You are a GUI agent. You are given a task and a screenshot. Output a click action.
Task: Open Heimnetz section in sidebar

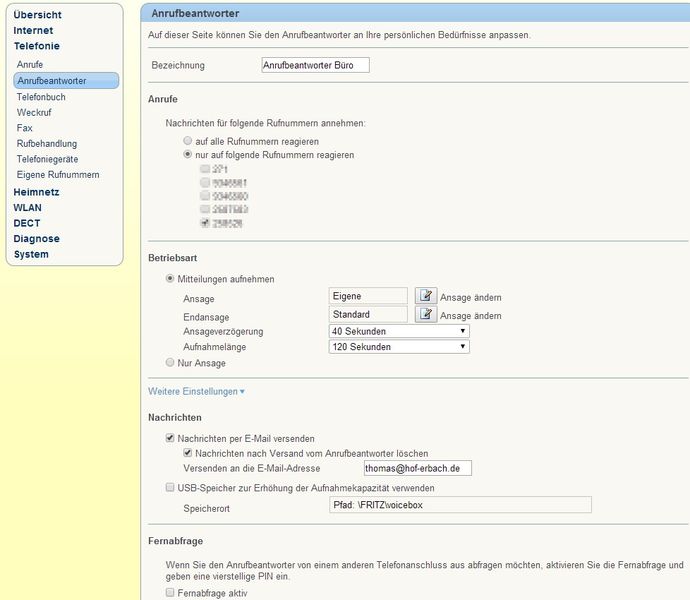tap(36, 192)
